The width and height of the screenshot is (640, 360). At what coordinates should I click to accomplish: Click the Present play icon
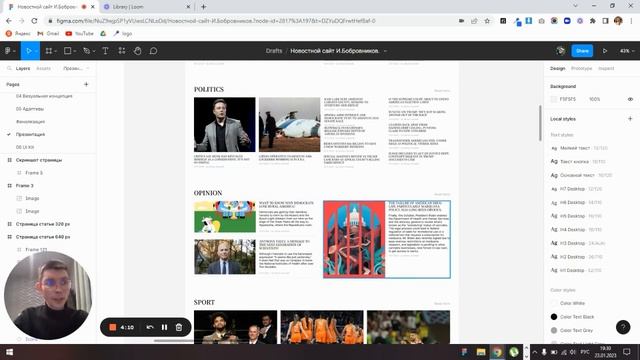(x=605, y=51)
